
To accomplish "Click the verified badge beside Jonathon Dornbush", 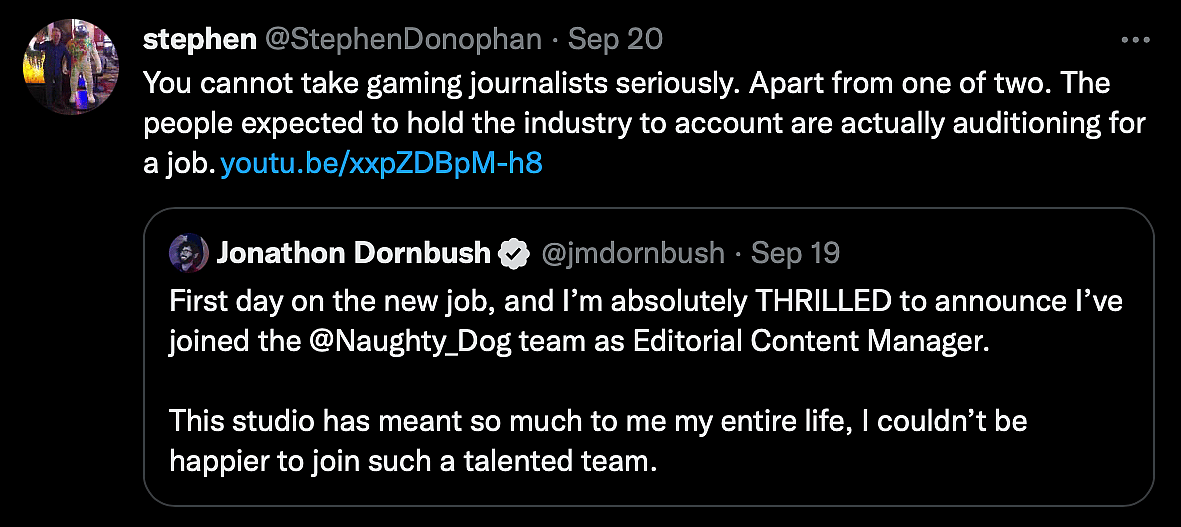I will [514, 254].
